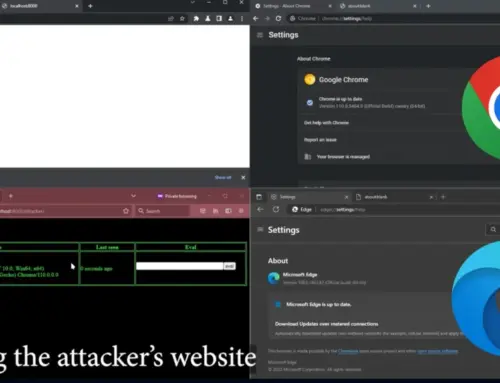Open the Chromium link in Edge About
The image size is (500, 383).
(x=348, y=351)
